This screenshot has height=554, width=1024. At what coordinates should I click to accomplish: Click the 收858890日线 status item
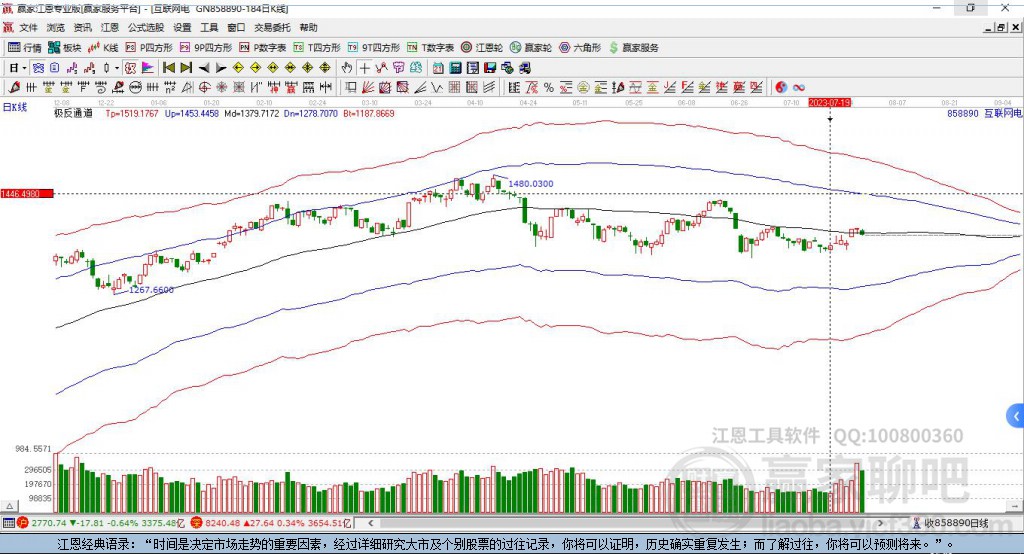click(951, 523)
